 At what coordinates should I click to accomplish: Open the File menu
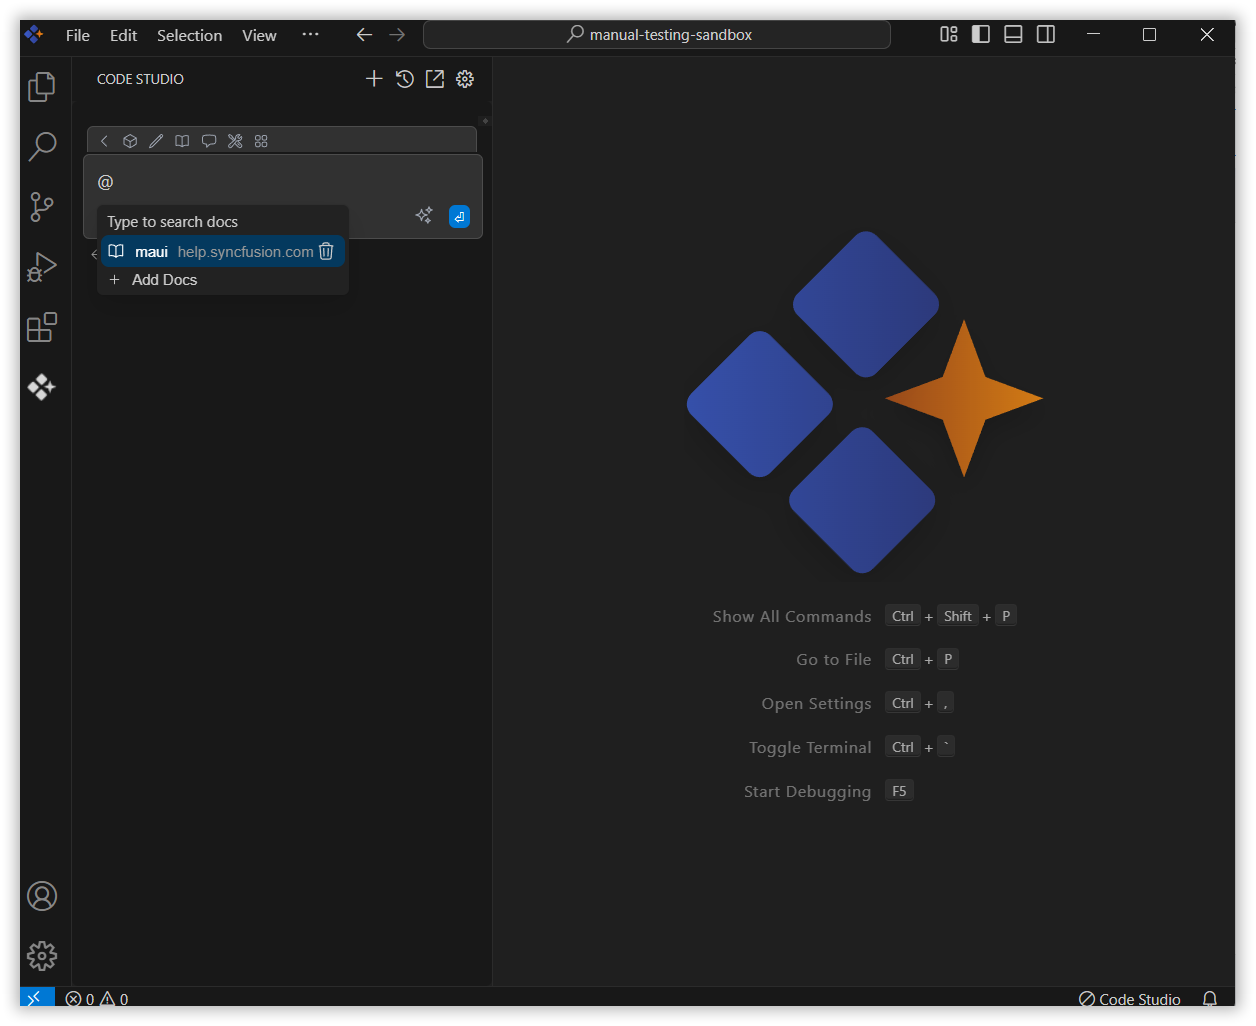(x=78, y=35)
